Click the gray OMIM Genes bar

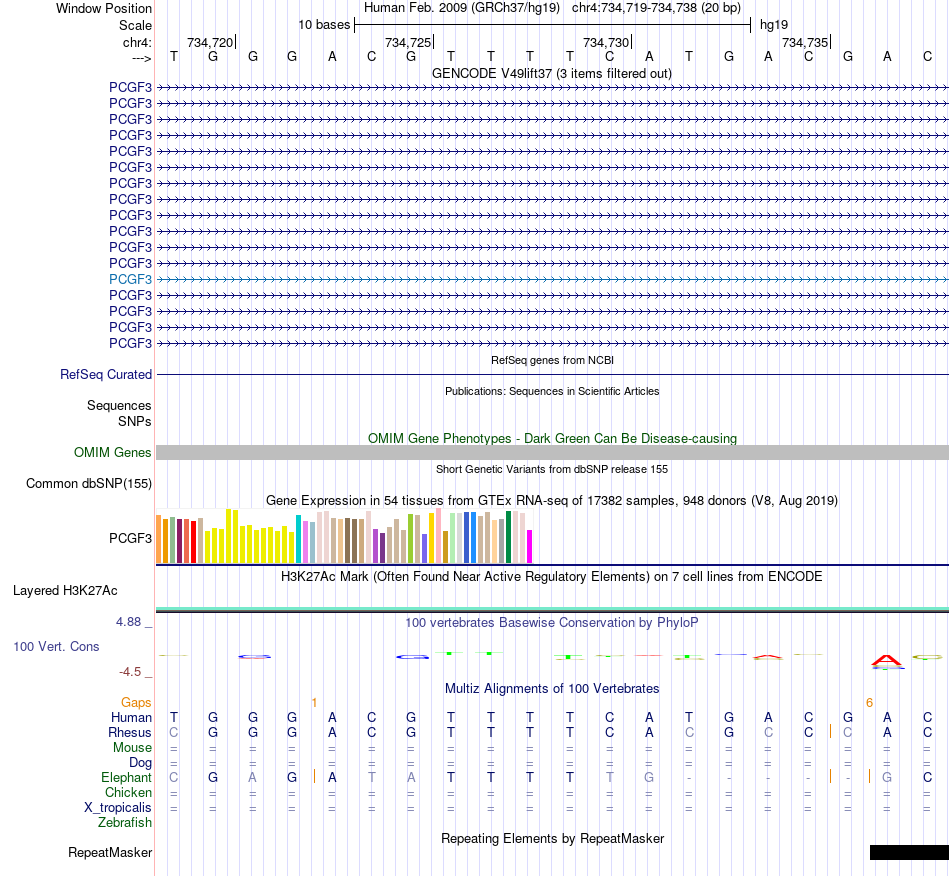pyautogui.click(x=552, y=453)
